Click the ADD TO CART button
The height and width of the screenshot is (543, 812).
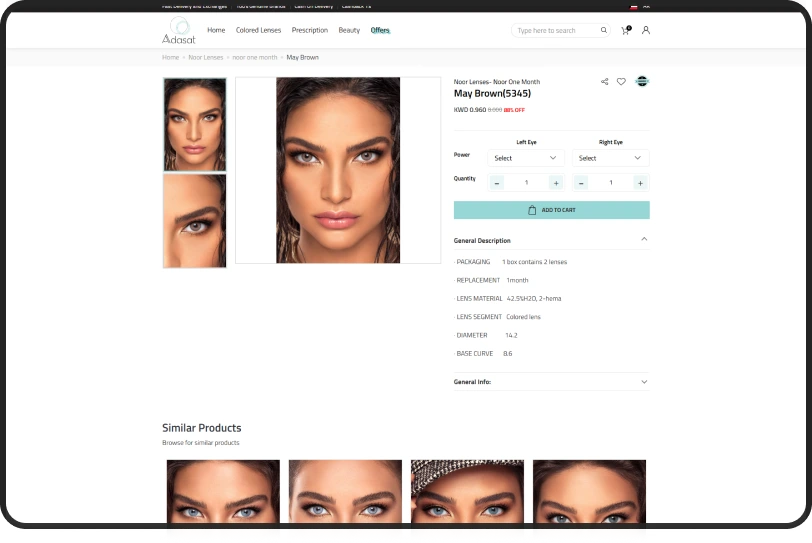click(x=552, y=210)
